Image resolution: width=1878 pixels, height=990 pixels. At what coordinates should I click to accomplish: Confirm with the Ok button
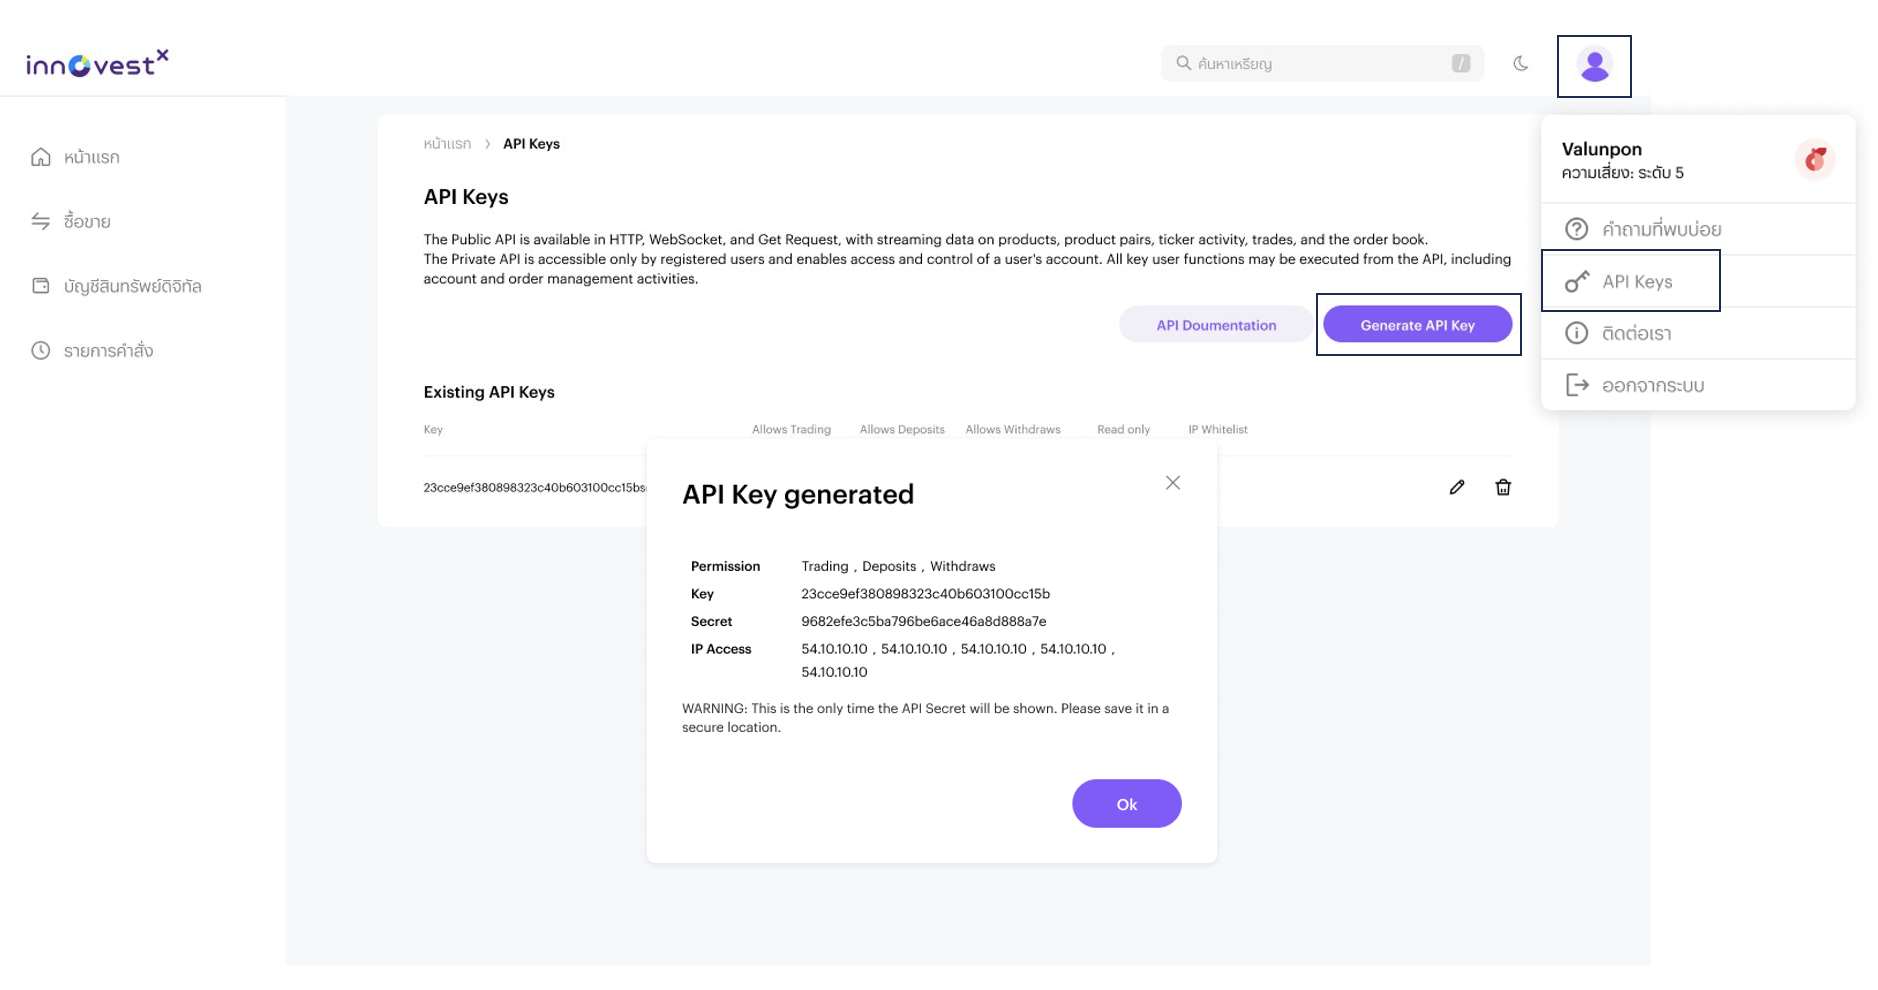click(1126, 803)
